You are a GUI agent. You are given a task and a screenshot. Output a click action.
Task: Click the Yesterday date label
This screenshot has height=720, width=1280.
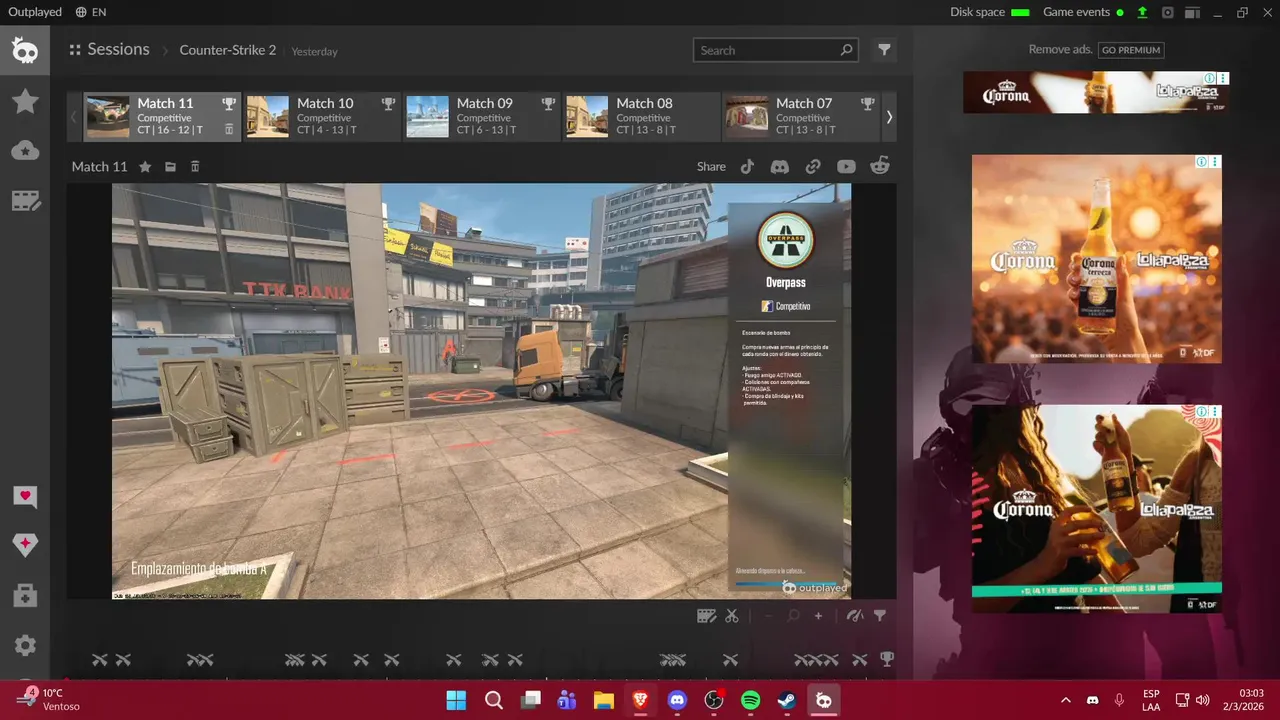click(314, 51)
